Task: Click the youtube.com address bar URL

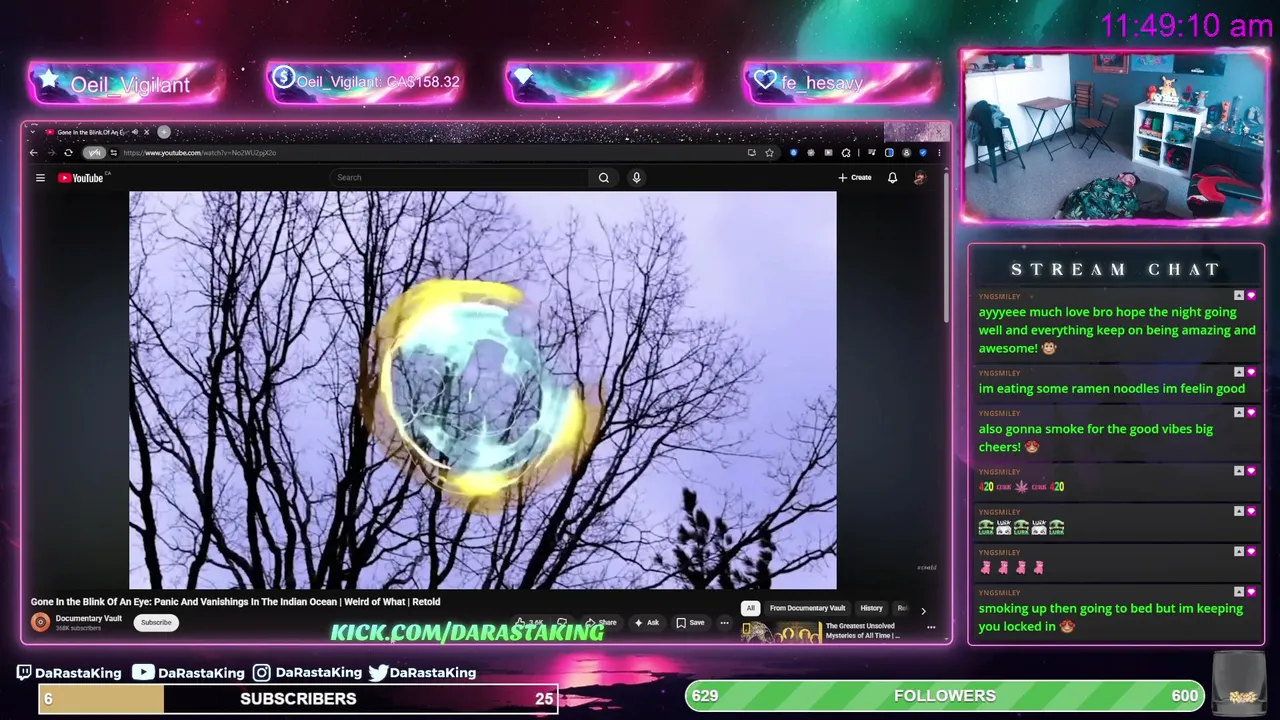Action: [x=200, y=153]
